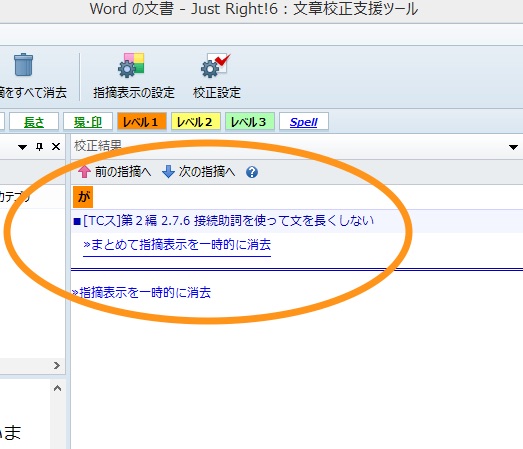Open left panel options dropdown arrow

point(22,147)
